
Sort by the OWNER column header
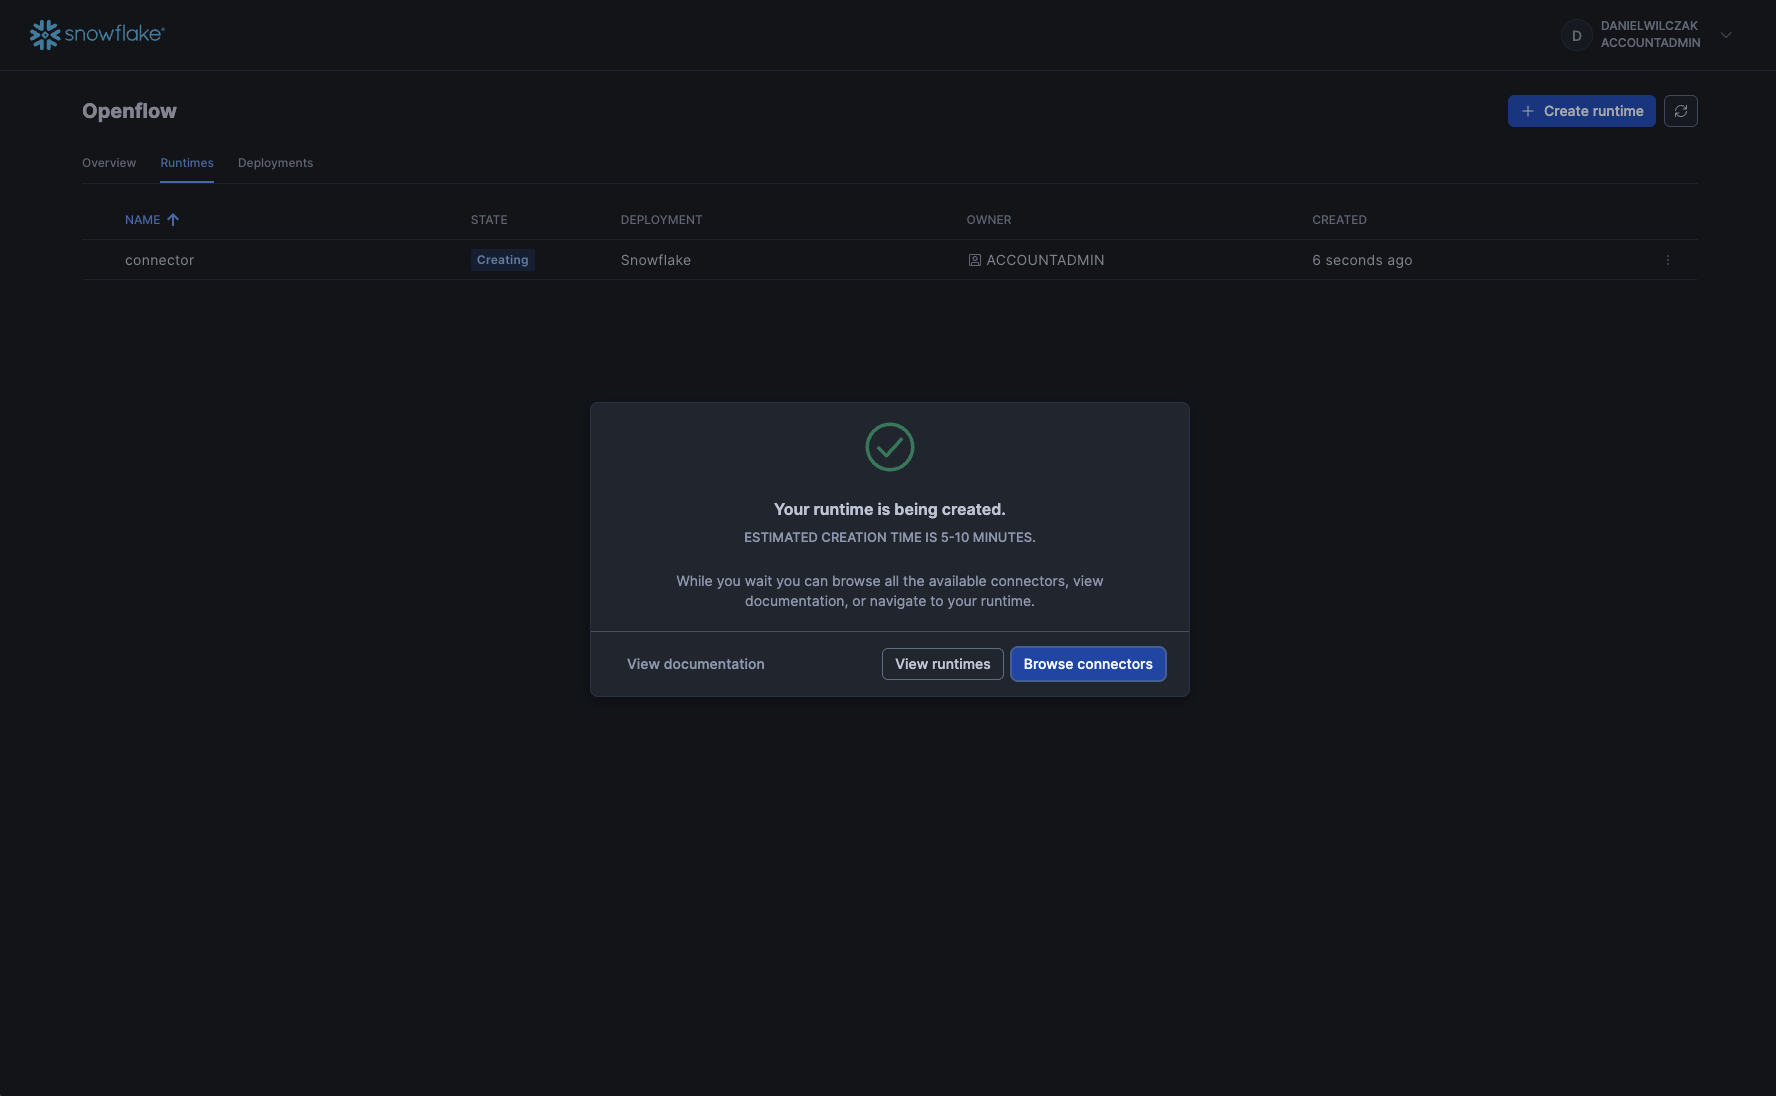point(988,220)
